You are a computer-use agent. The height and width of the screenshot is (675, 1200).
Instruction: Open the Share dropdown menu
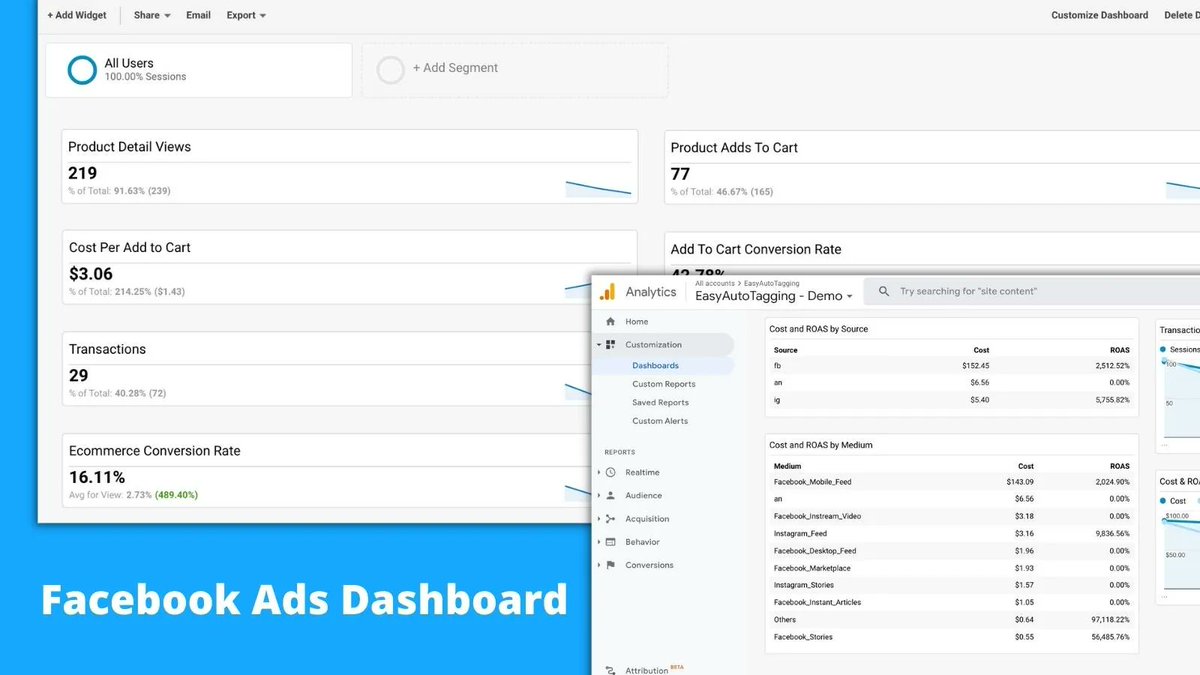pyautogui.click(x=152, y=16)
